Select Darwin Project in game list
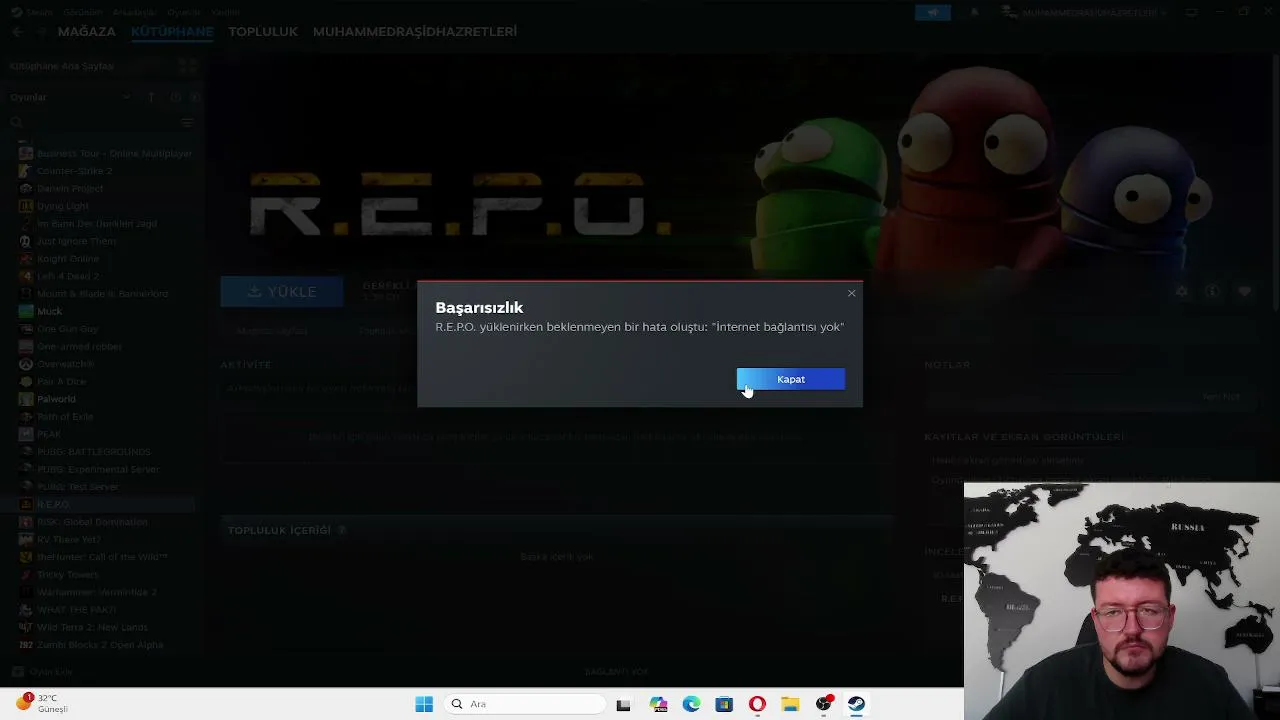 61,189
